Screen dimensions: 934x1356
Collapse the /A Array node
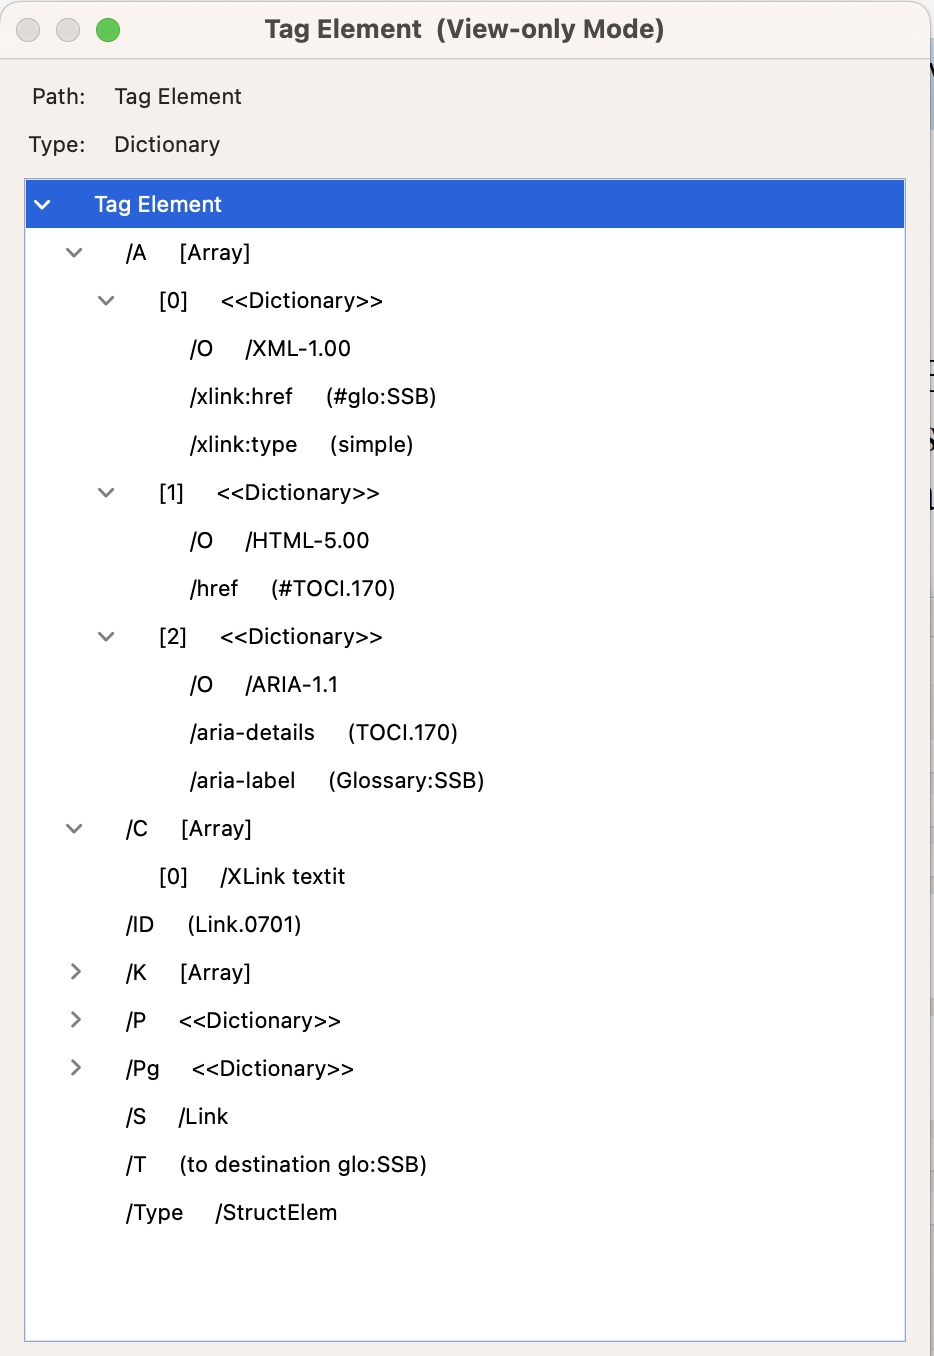[74, 253]
